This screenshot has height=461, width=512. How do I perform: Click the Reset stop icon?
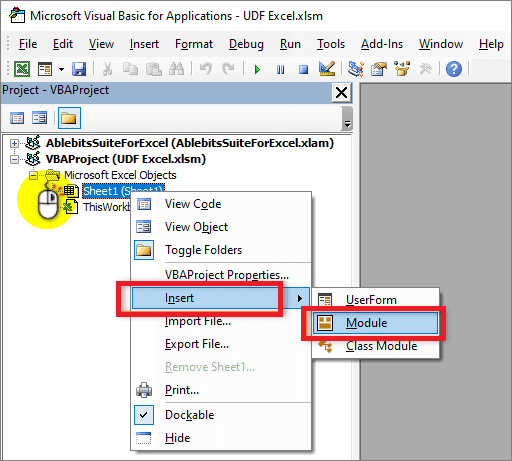click(303, 70)
